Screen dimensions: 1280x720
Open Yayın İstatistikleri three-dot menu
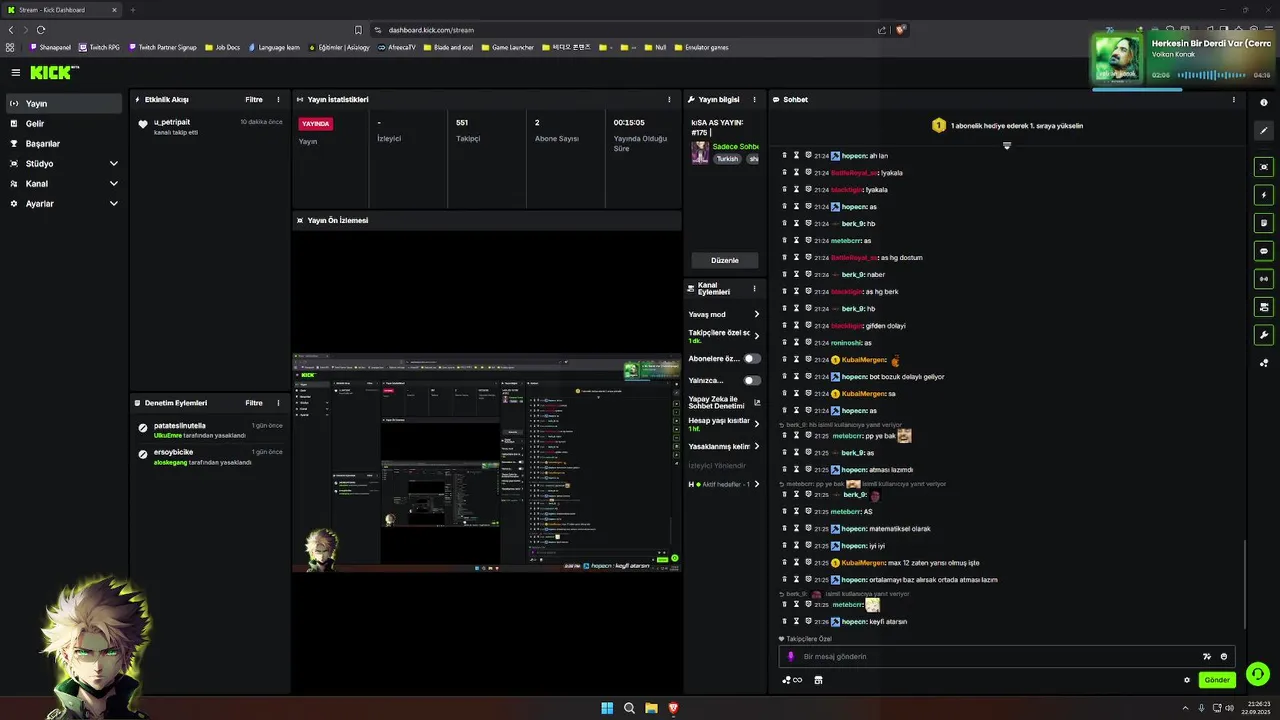(669, 100)
